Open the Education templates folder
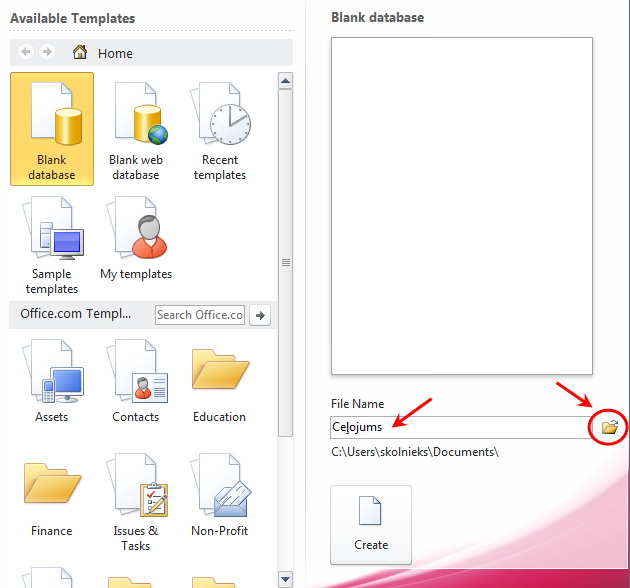 tap(220, 380)
